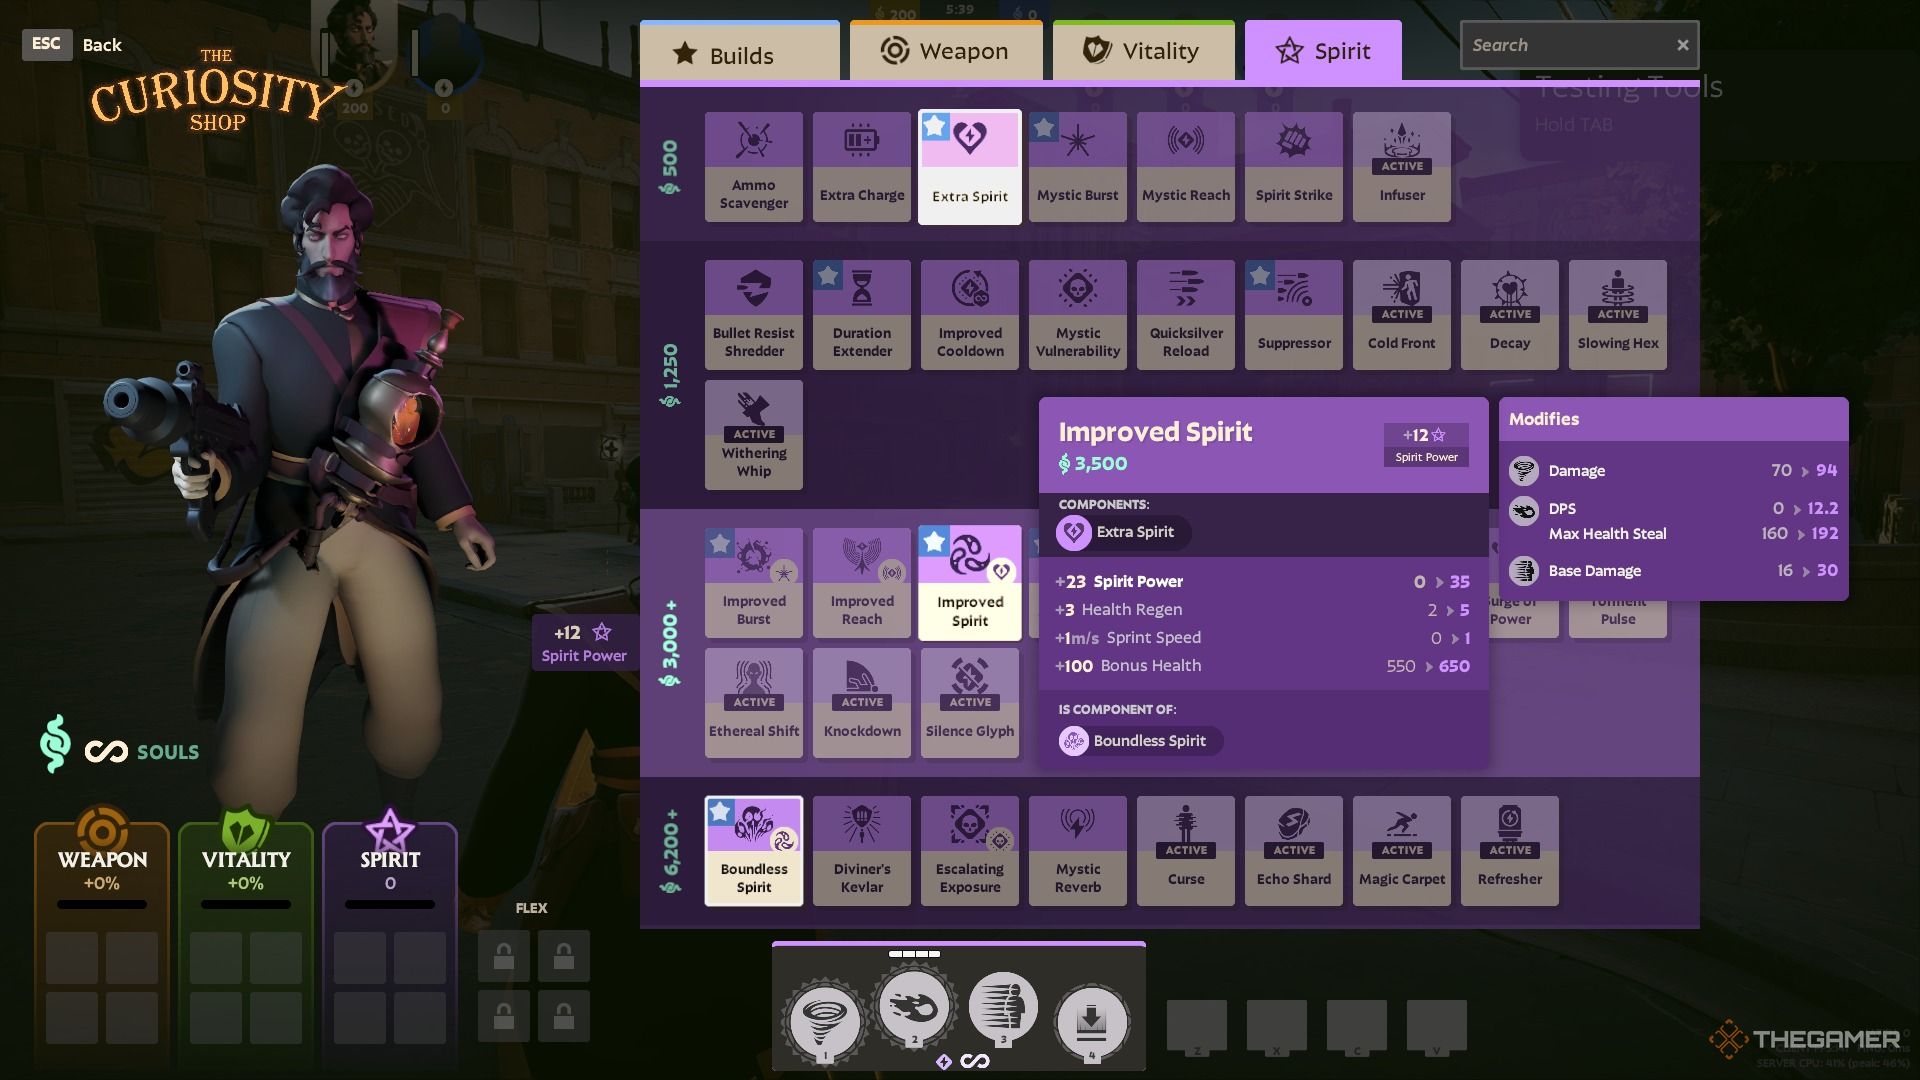Switch to the Weapon tab
Screen dimensions: 1920x1080
[x=945, y=51]
